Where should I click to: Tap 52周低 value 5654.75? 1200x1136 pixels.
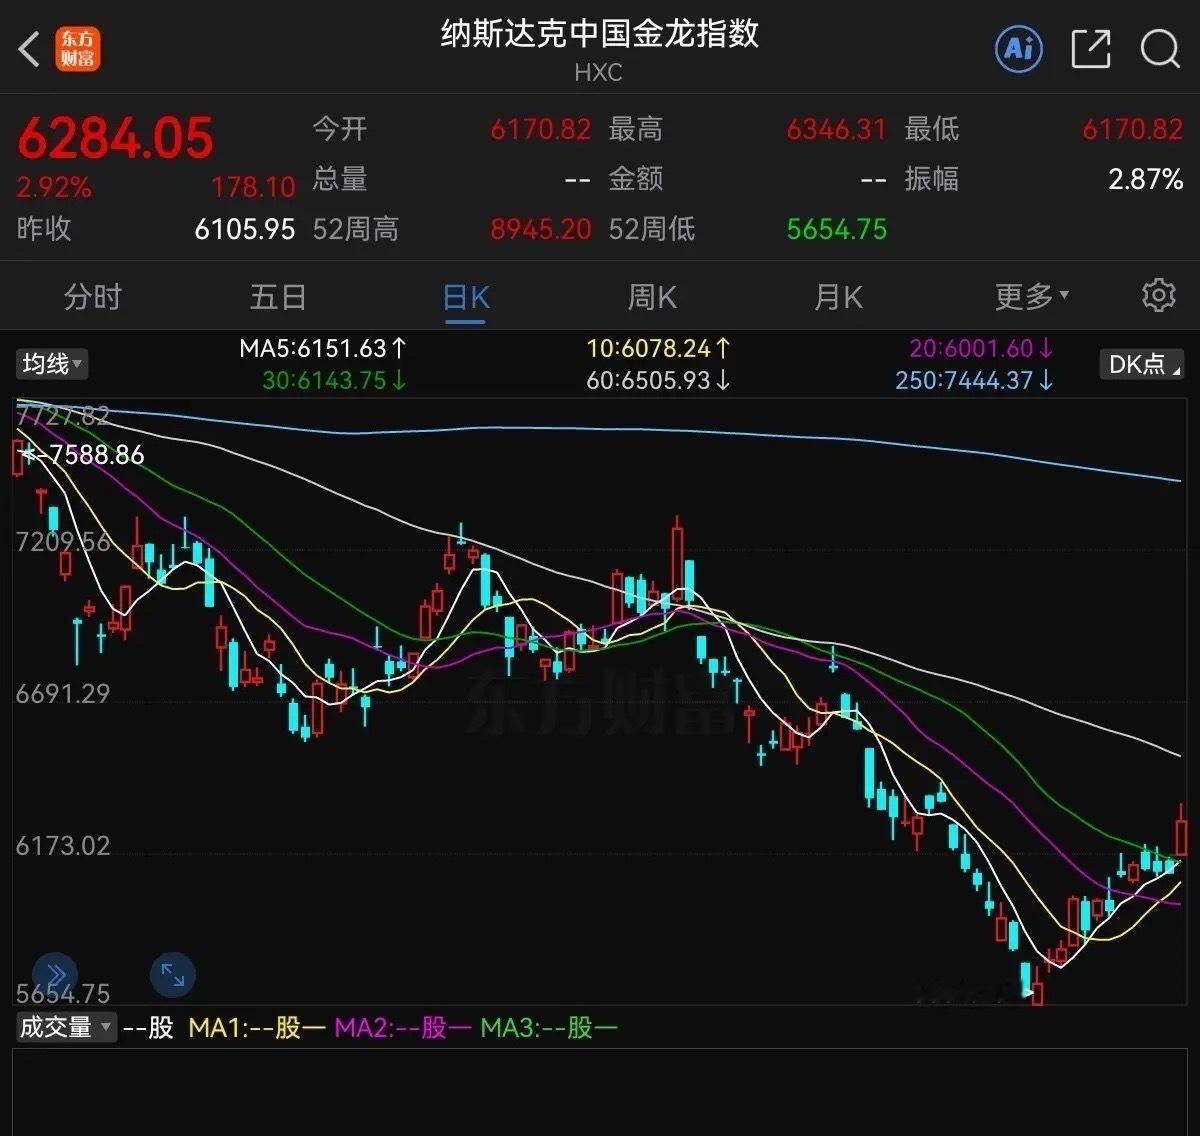click(837, 229)
